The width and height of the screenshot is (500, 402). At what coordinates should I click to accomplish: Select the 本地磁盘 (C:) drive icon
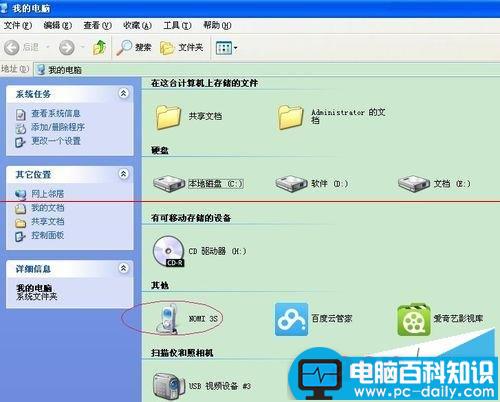[169, 184]
